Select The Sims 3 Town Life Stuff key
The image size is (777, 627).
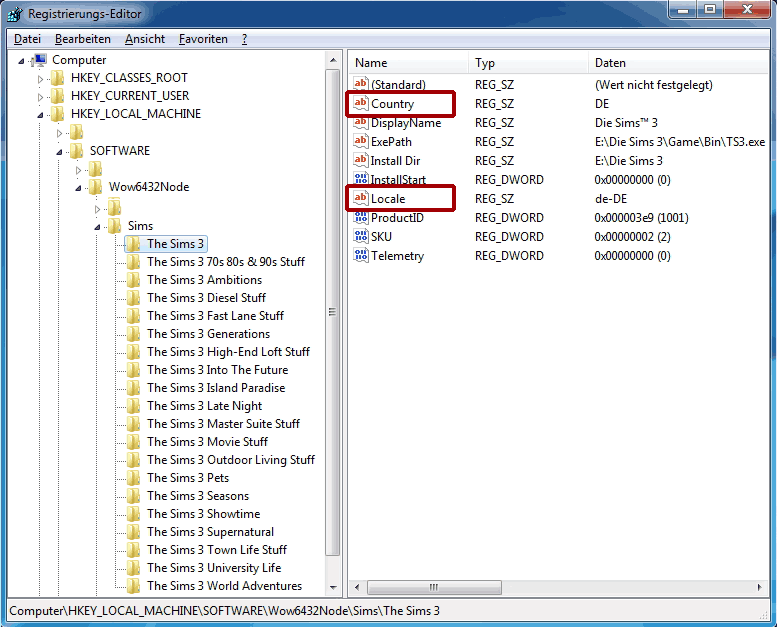[217, 550]
